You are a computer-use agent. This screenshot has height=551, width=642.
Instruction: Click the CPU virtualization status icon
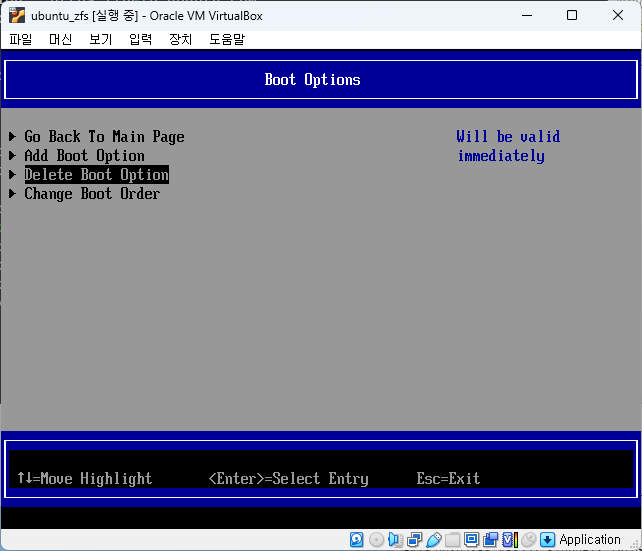[x=509, y=539]
